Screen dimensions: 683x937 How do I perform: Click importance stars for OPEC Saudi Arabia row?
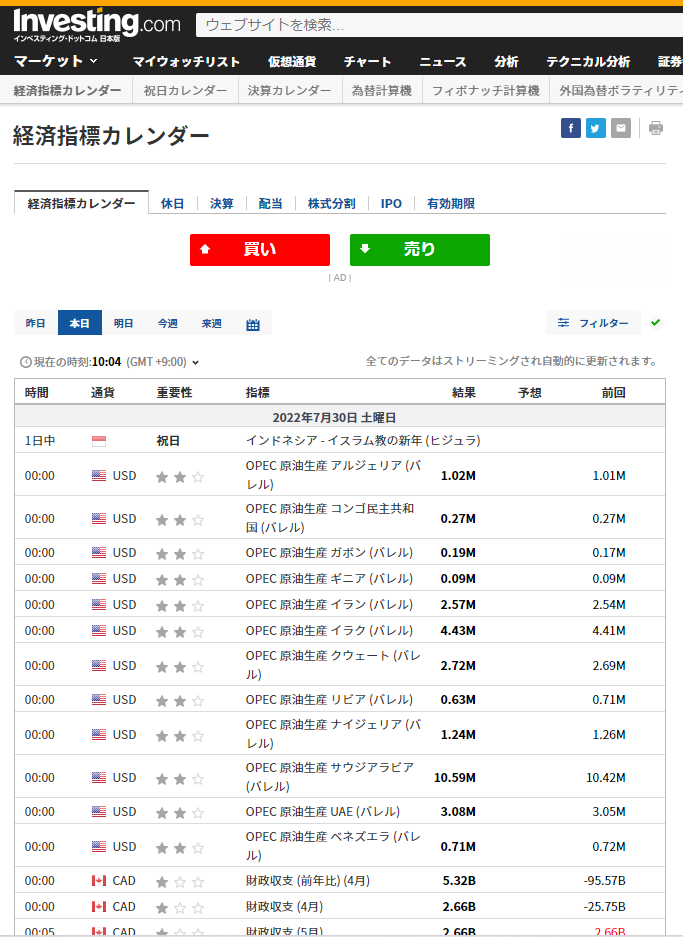pos(180,779)
